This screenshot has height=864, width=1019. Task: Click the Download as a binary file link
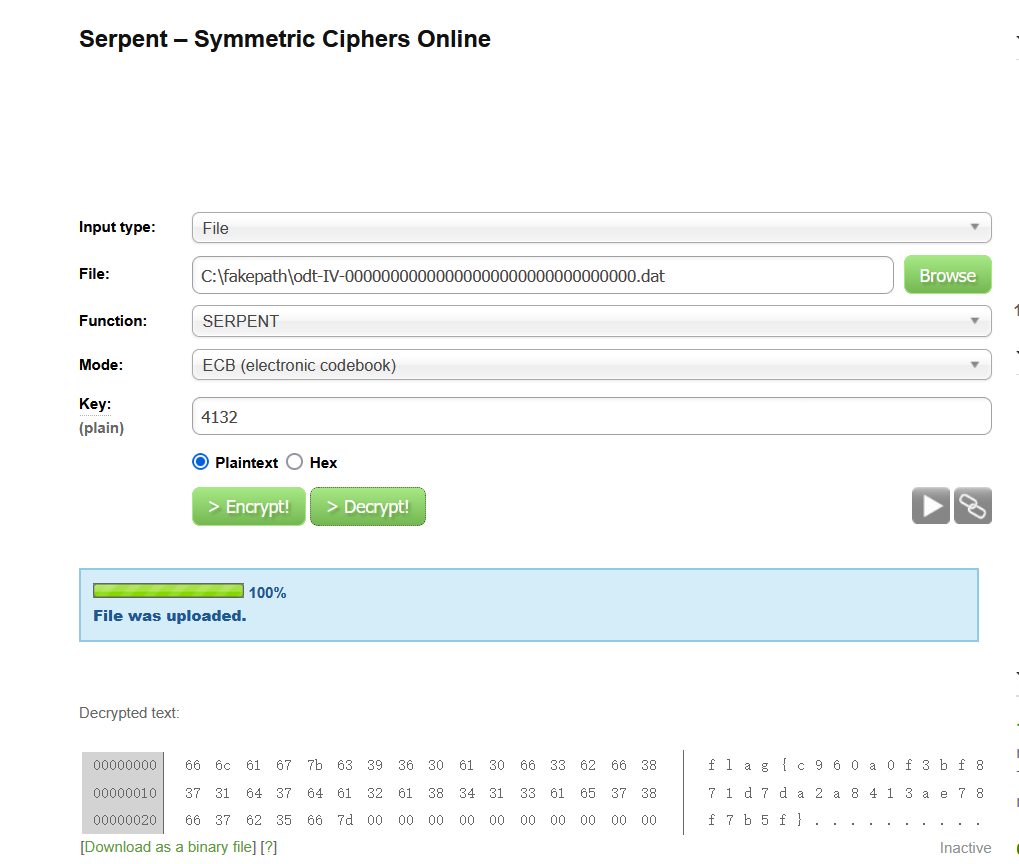point(169,847)
